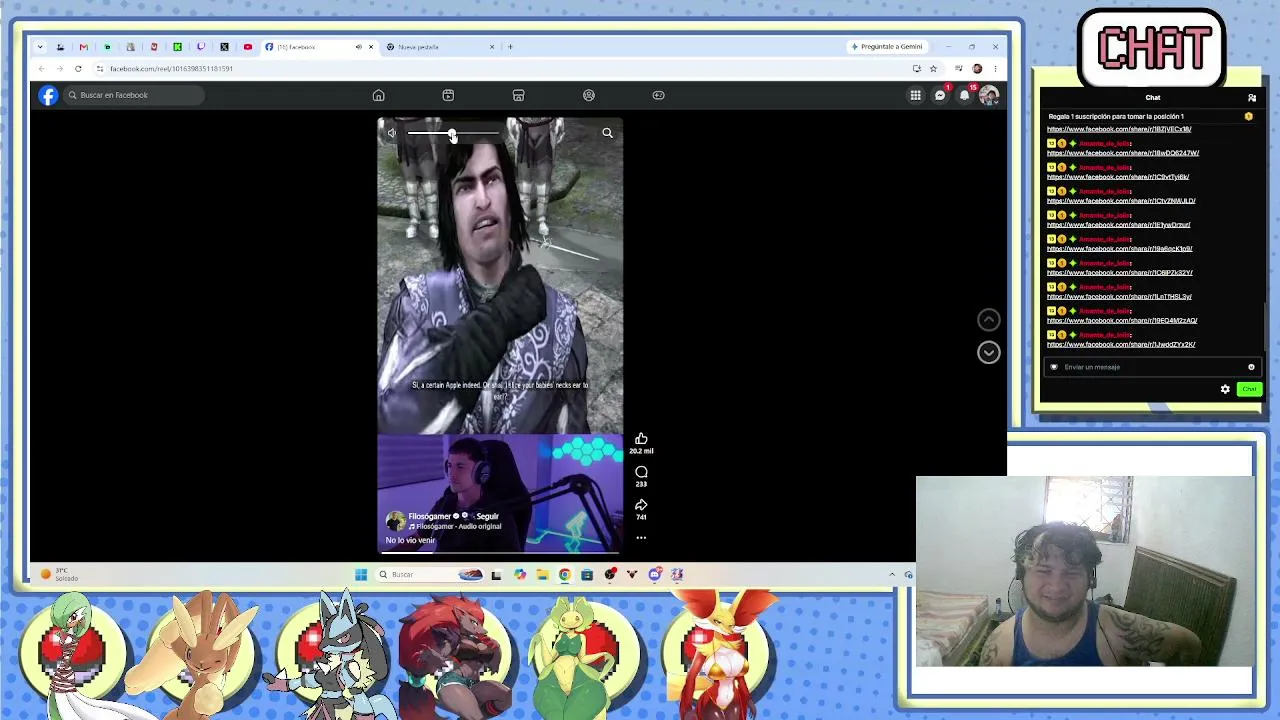Open the Messenger icon with badge
The image size is (1280, 720).
pyautogui.click(x=940, y=95)
